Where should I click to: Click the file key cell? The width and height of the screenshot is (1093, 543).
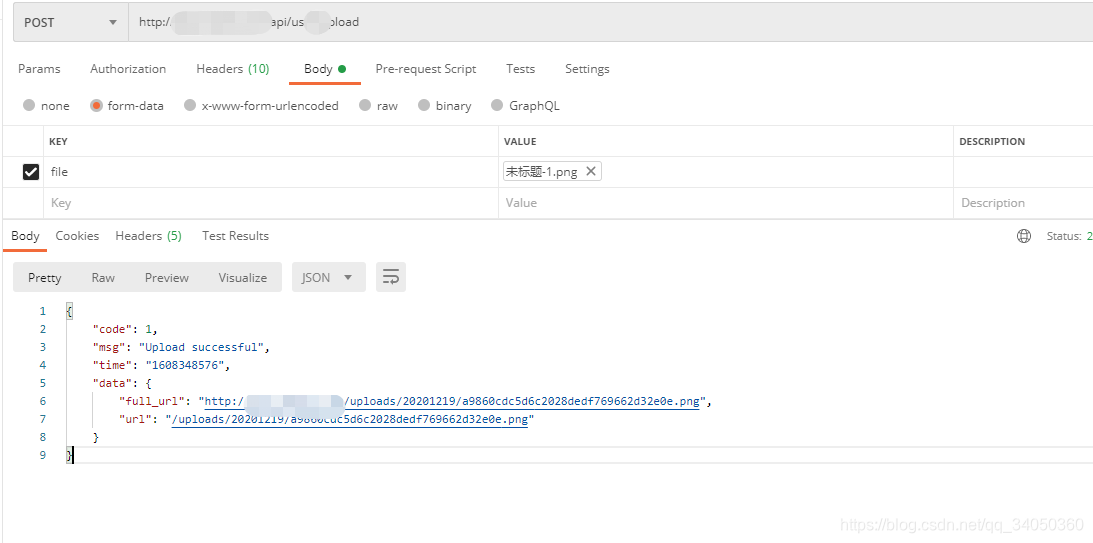[x=271, y=171]
